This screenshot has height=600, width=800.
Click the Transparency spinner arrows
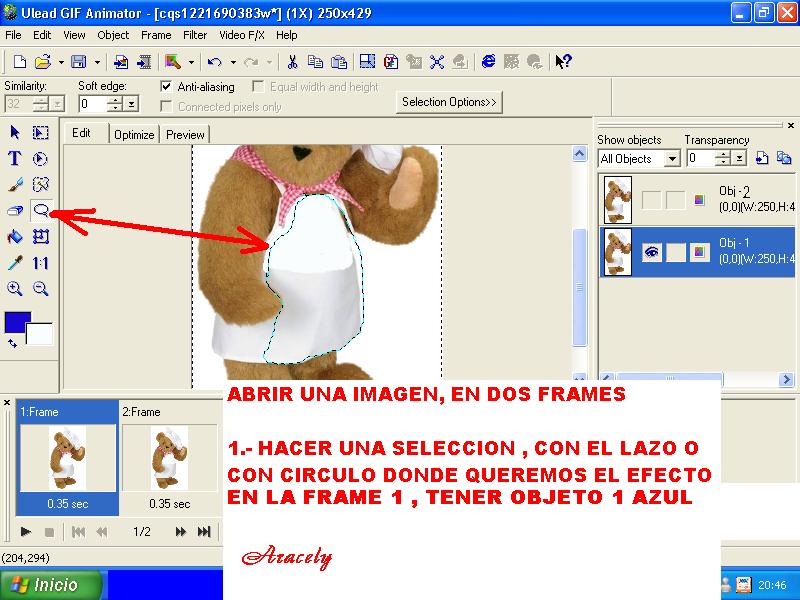pos(723,159)
